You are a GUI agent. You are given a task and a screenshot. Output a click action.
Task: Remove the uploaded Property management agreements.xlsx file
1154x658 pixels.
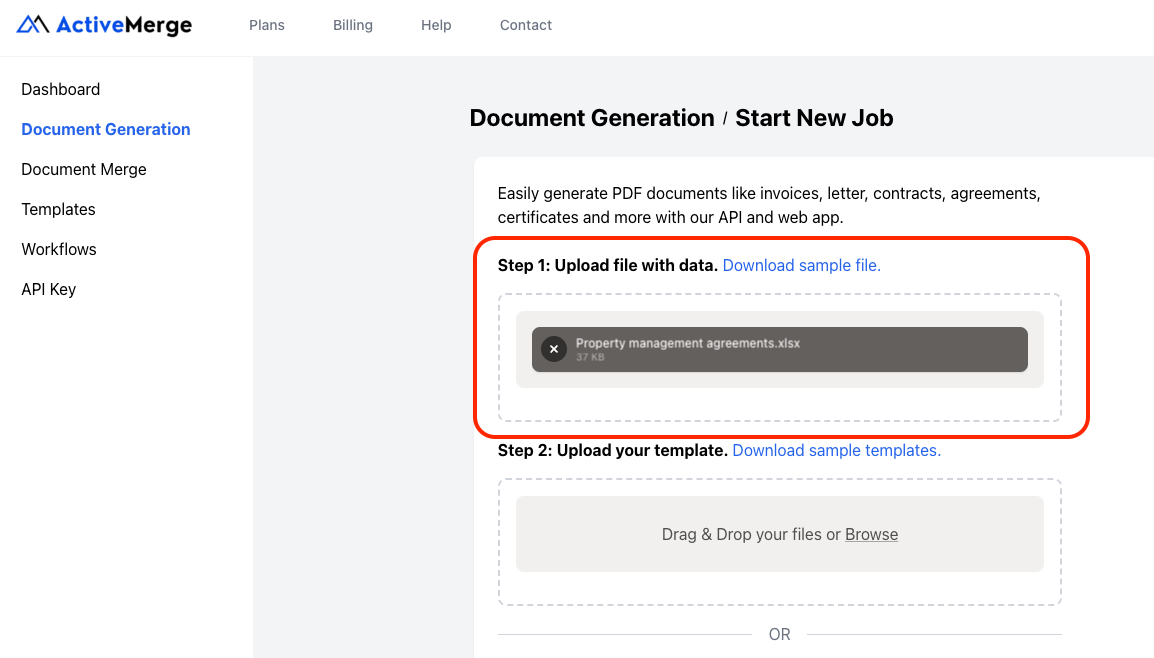[553, 349]
